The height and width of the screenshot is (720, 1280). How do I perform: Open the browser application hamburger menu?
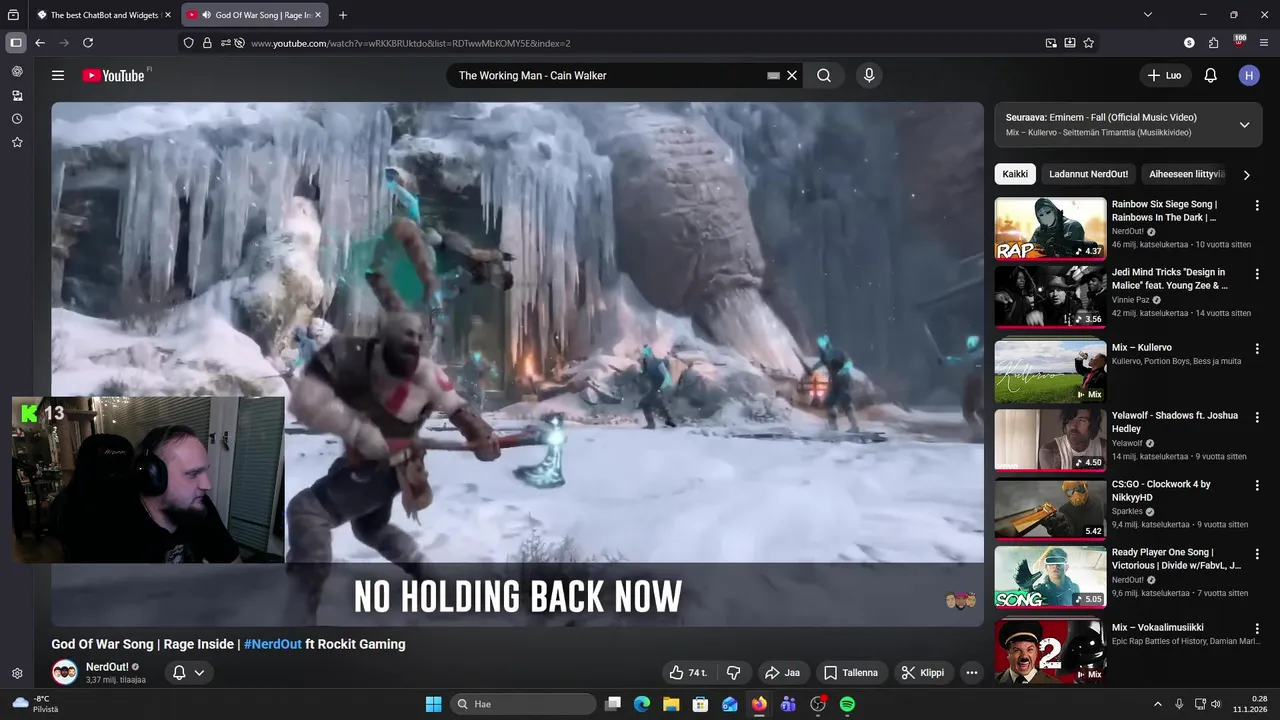pyautogui.click(x=1264, y=43)
